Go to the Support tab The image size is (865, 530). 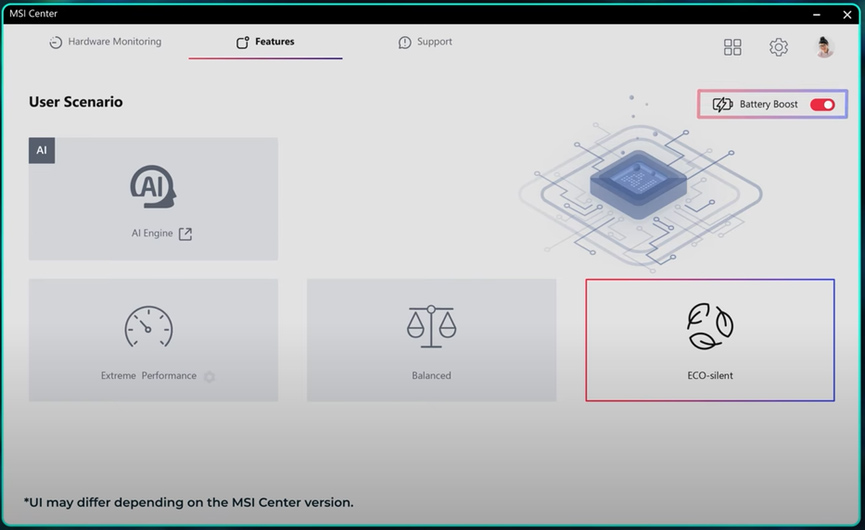point(425,42)
